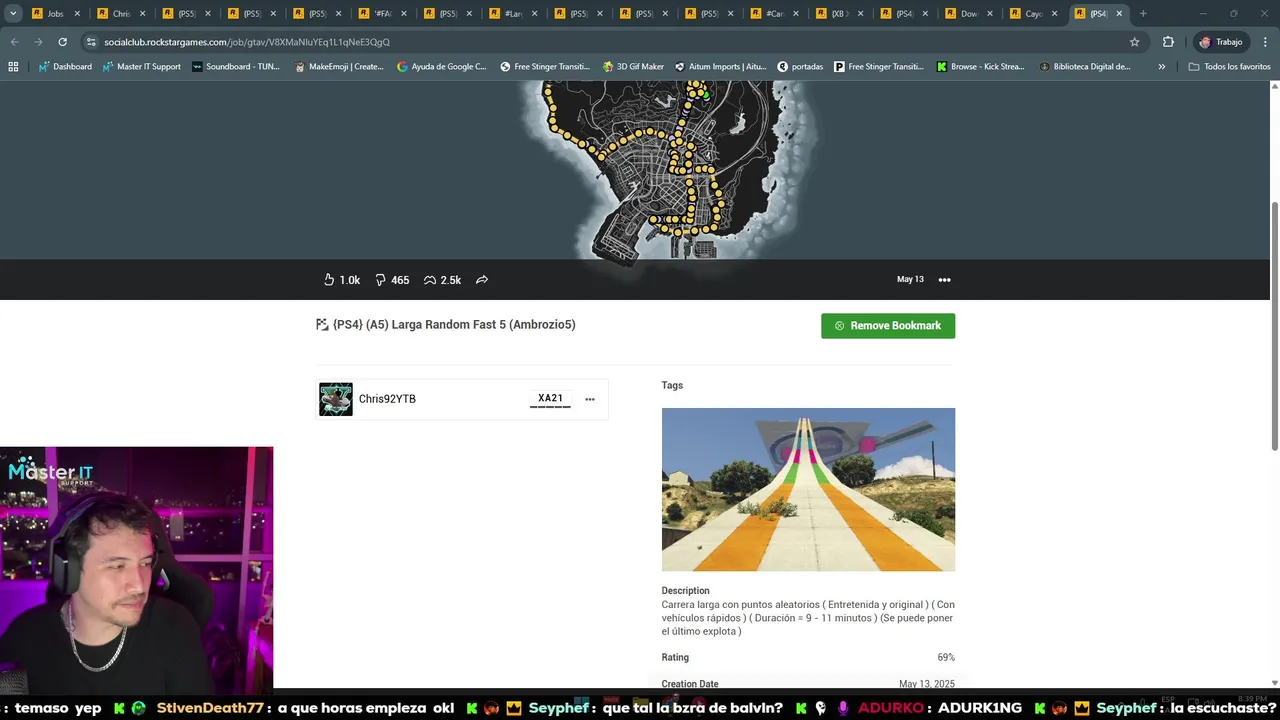Click the 69% rating value
The height and width of the screenshot is (720, 1280).
click(x=945, y=658)
